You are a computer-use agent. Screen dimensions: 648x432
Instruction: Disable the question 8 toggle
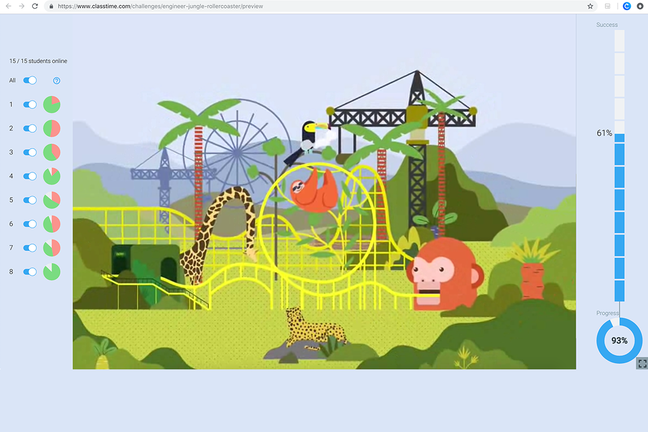coord(30,272)
